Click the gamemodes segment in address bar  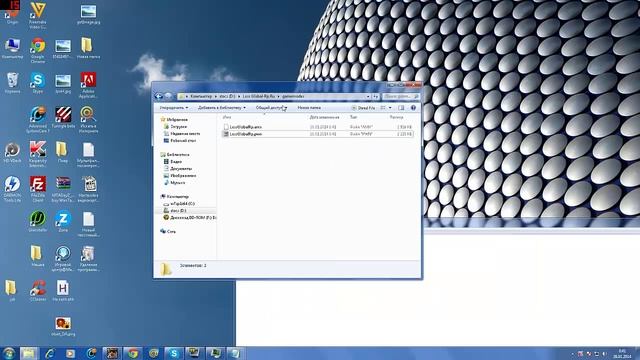pos(293,96)
